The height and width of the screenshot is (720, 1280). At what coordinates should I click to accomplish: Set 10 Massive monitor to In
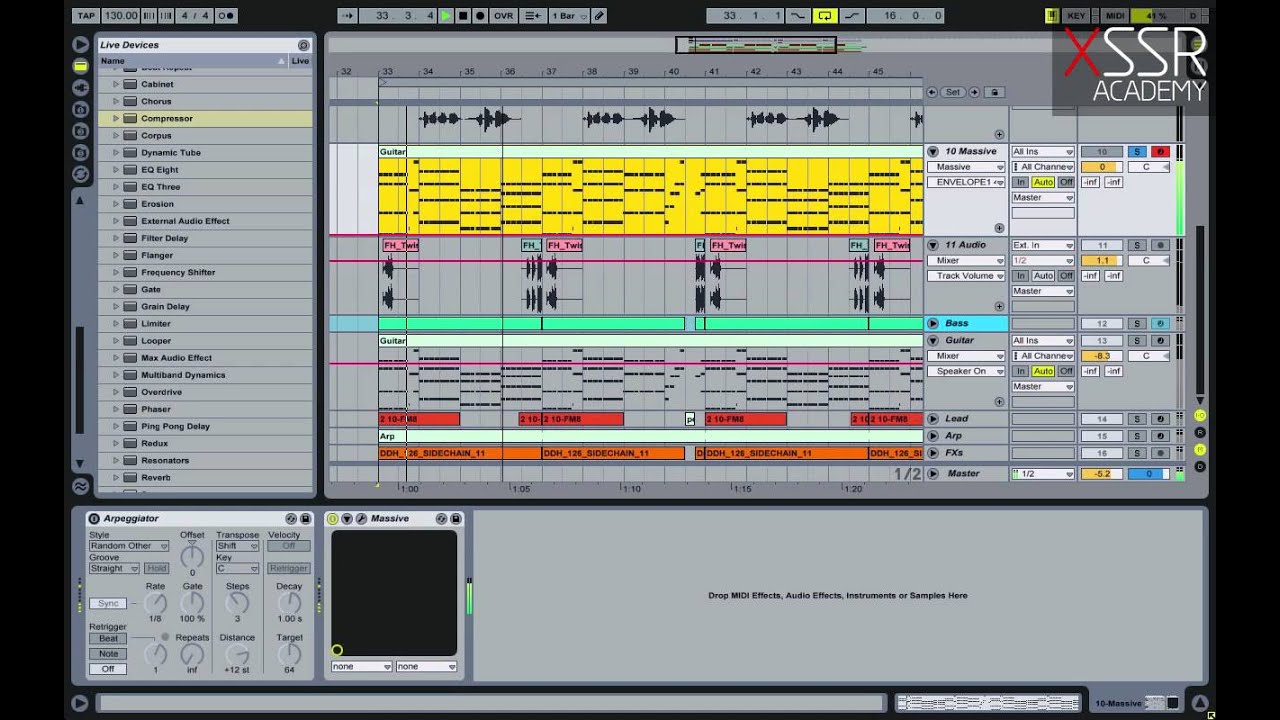[1021, 183]
